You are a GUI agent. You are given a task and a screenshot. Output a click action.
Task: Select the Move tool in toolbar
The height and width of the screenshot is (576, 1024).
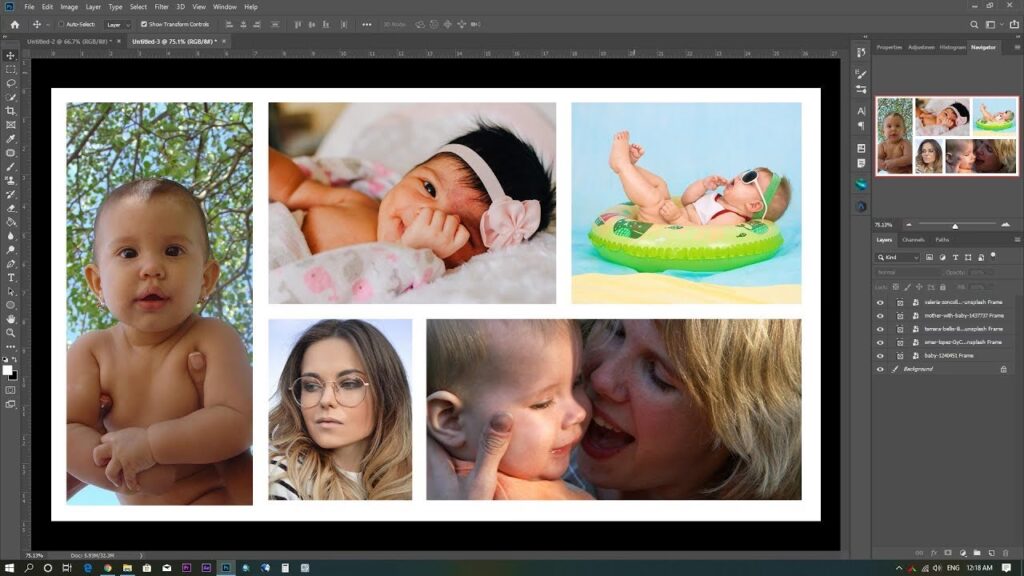click(11, 55)
